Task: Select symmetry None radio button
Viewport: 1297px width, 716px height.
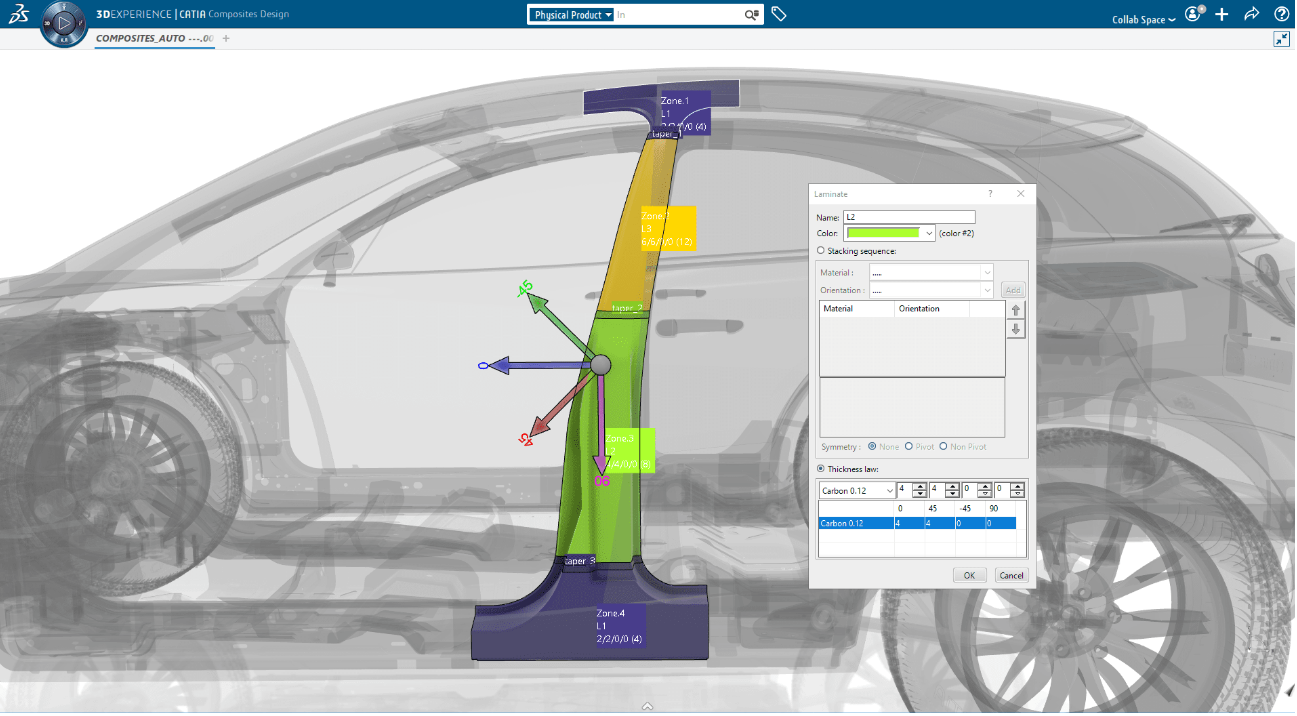Action: (873, 447)
